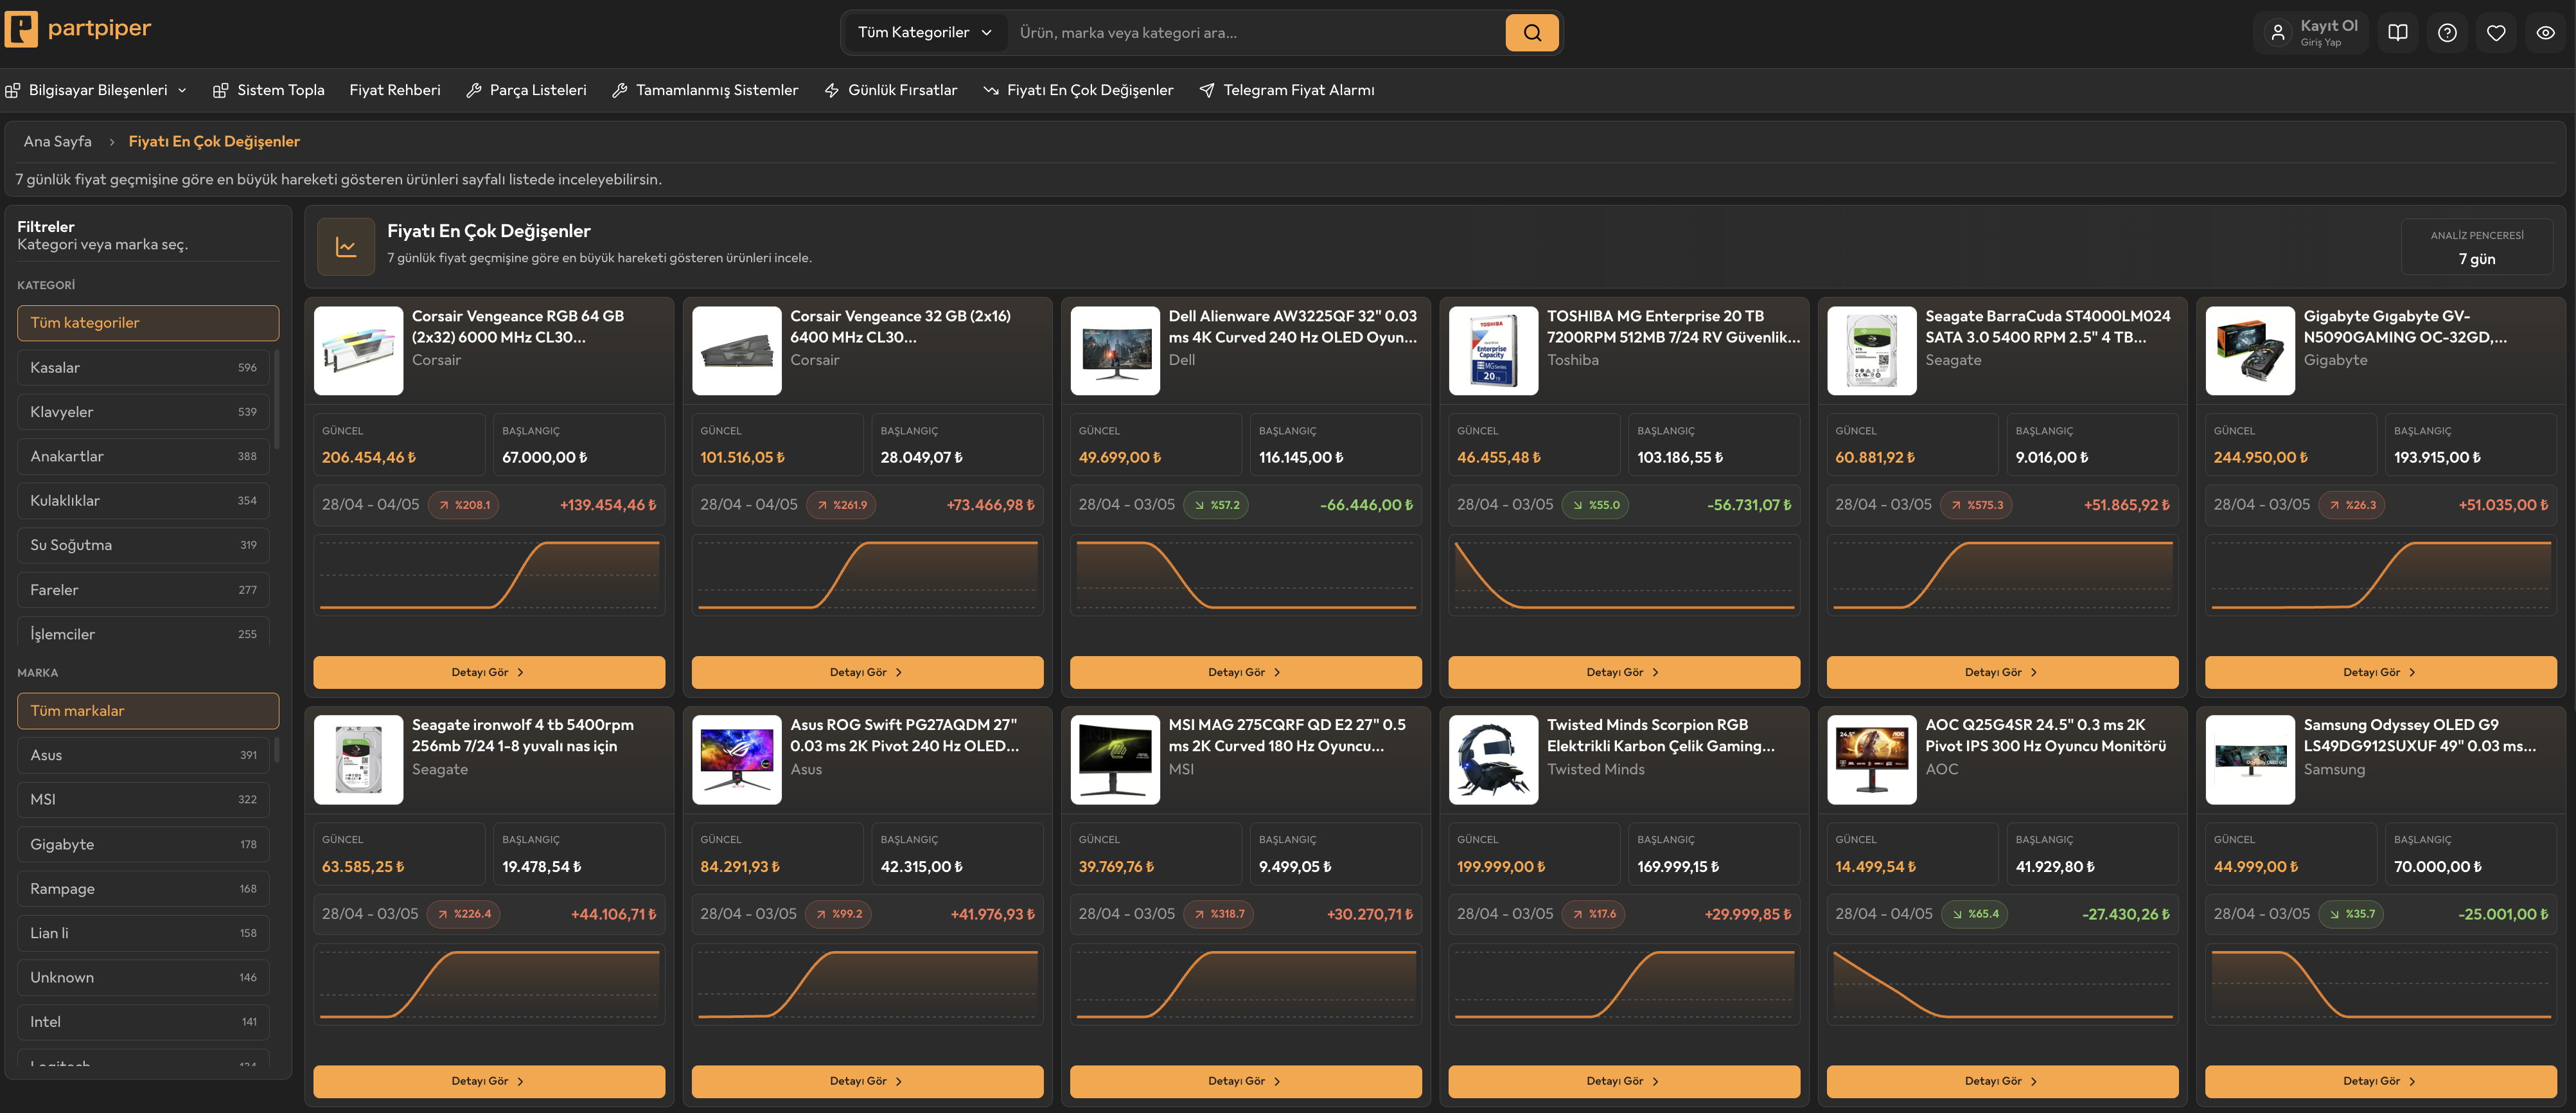This screenshot has width=2576, height=1113.
Task: Click the orange search magnifier button
Action: coord(1531,33)
